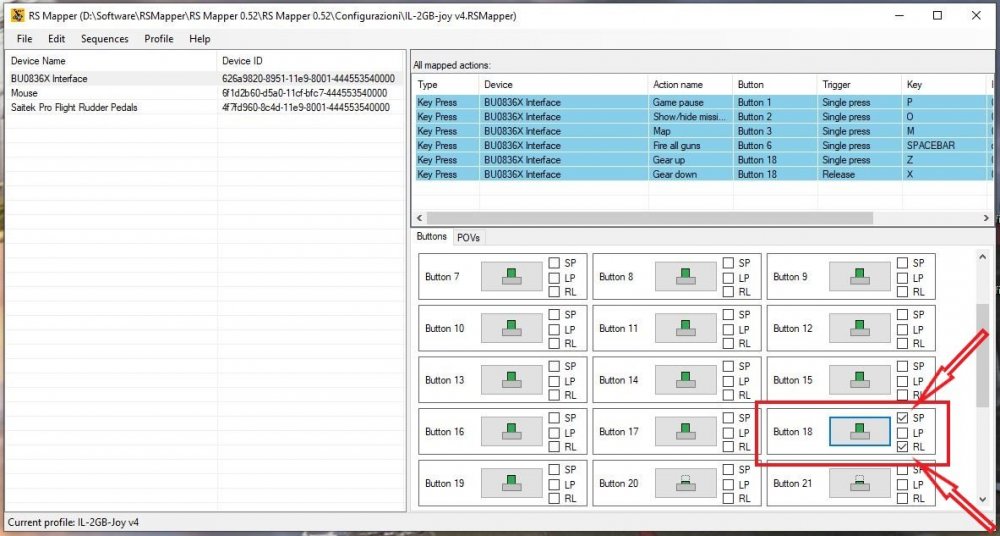
Task: Open the Sequences menu
Action: (x=104, y=39)
